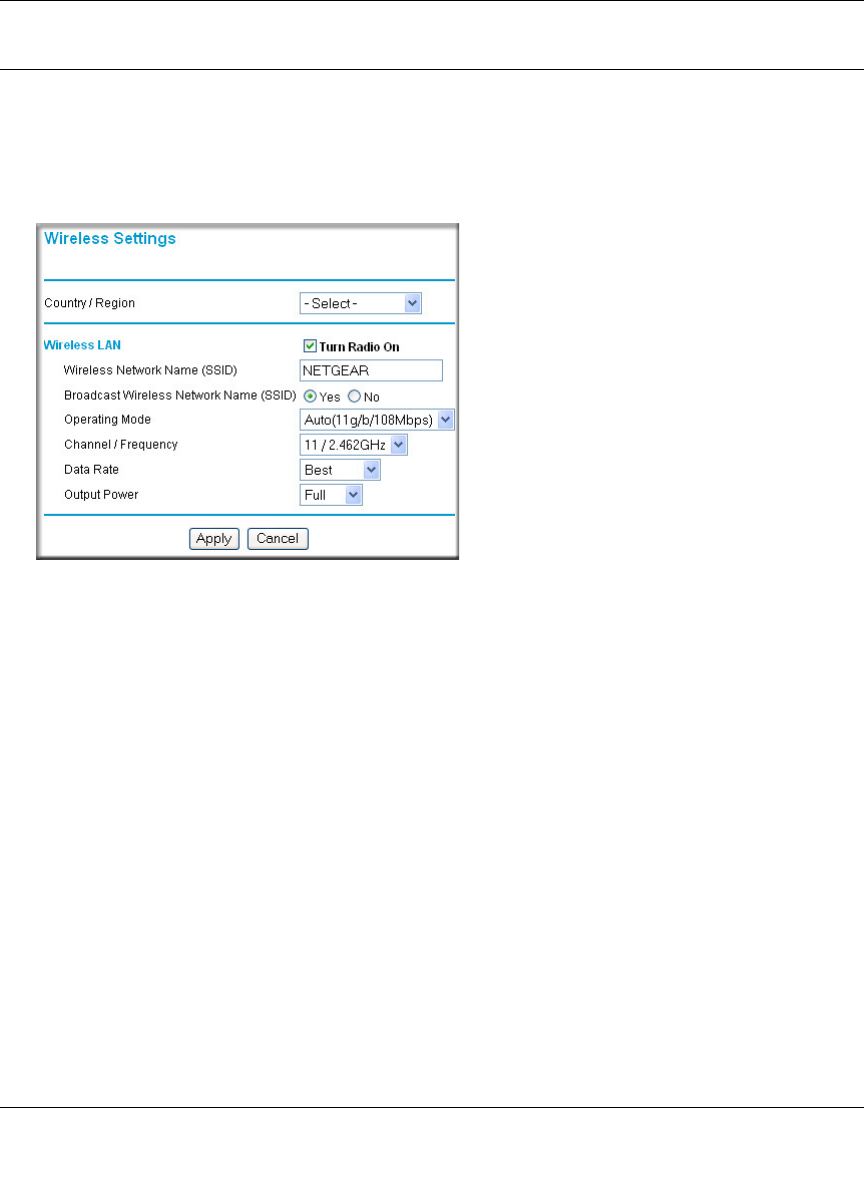Image resolution: width=864 pixels, height=1184 pixels.
Task: Select Yes for Broadcast Wireless Network Name
Action: click(310, 396)
